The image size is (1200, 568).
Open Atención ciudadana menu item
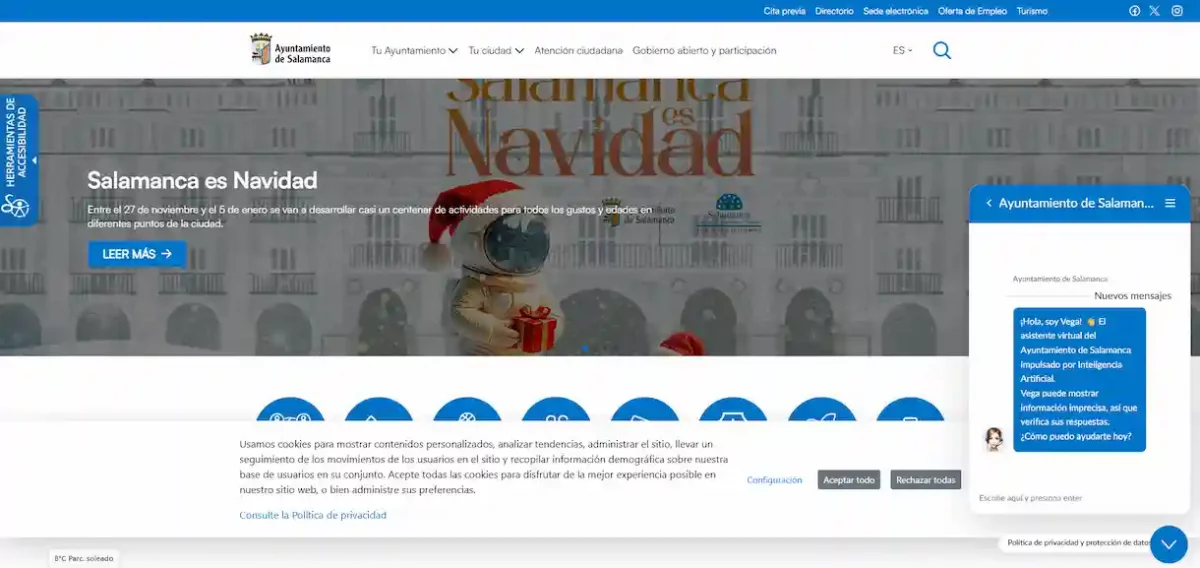(x=578, y=51)
